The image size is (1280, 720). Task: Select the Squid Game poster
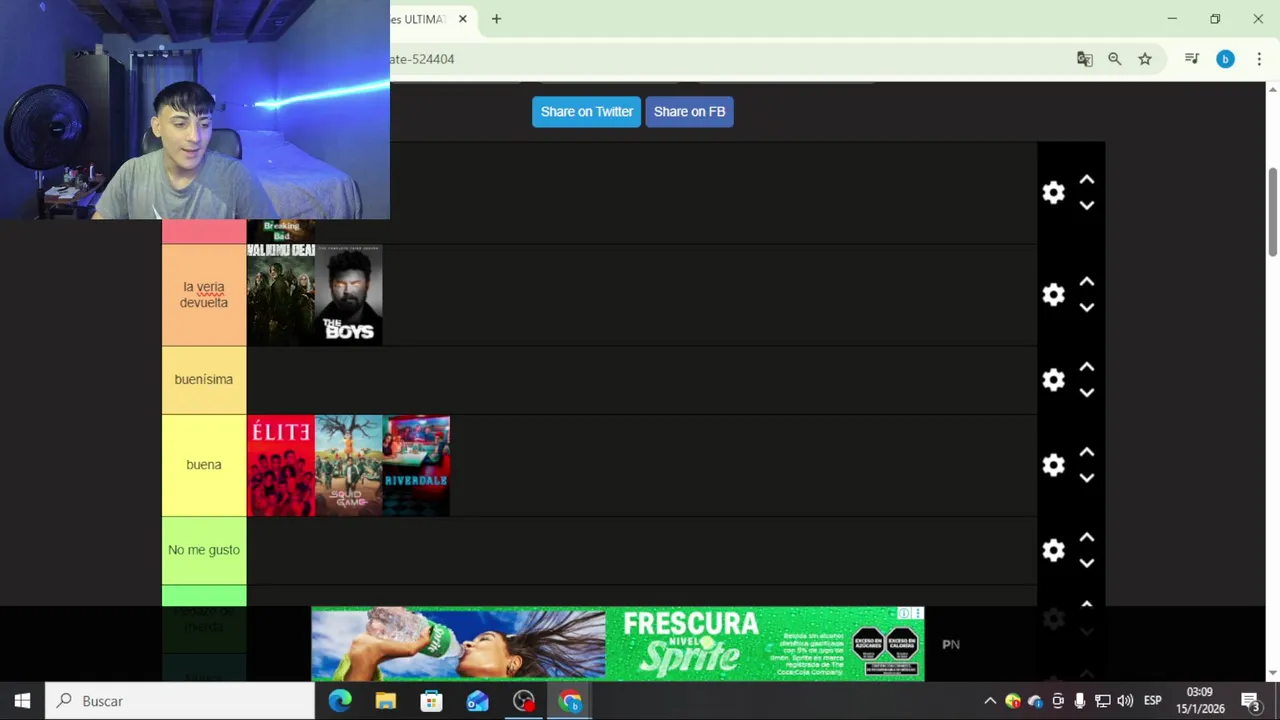349,465
